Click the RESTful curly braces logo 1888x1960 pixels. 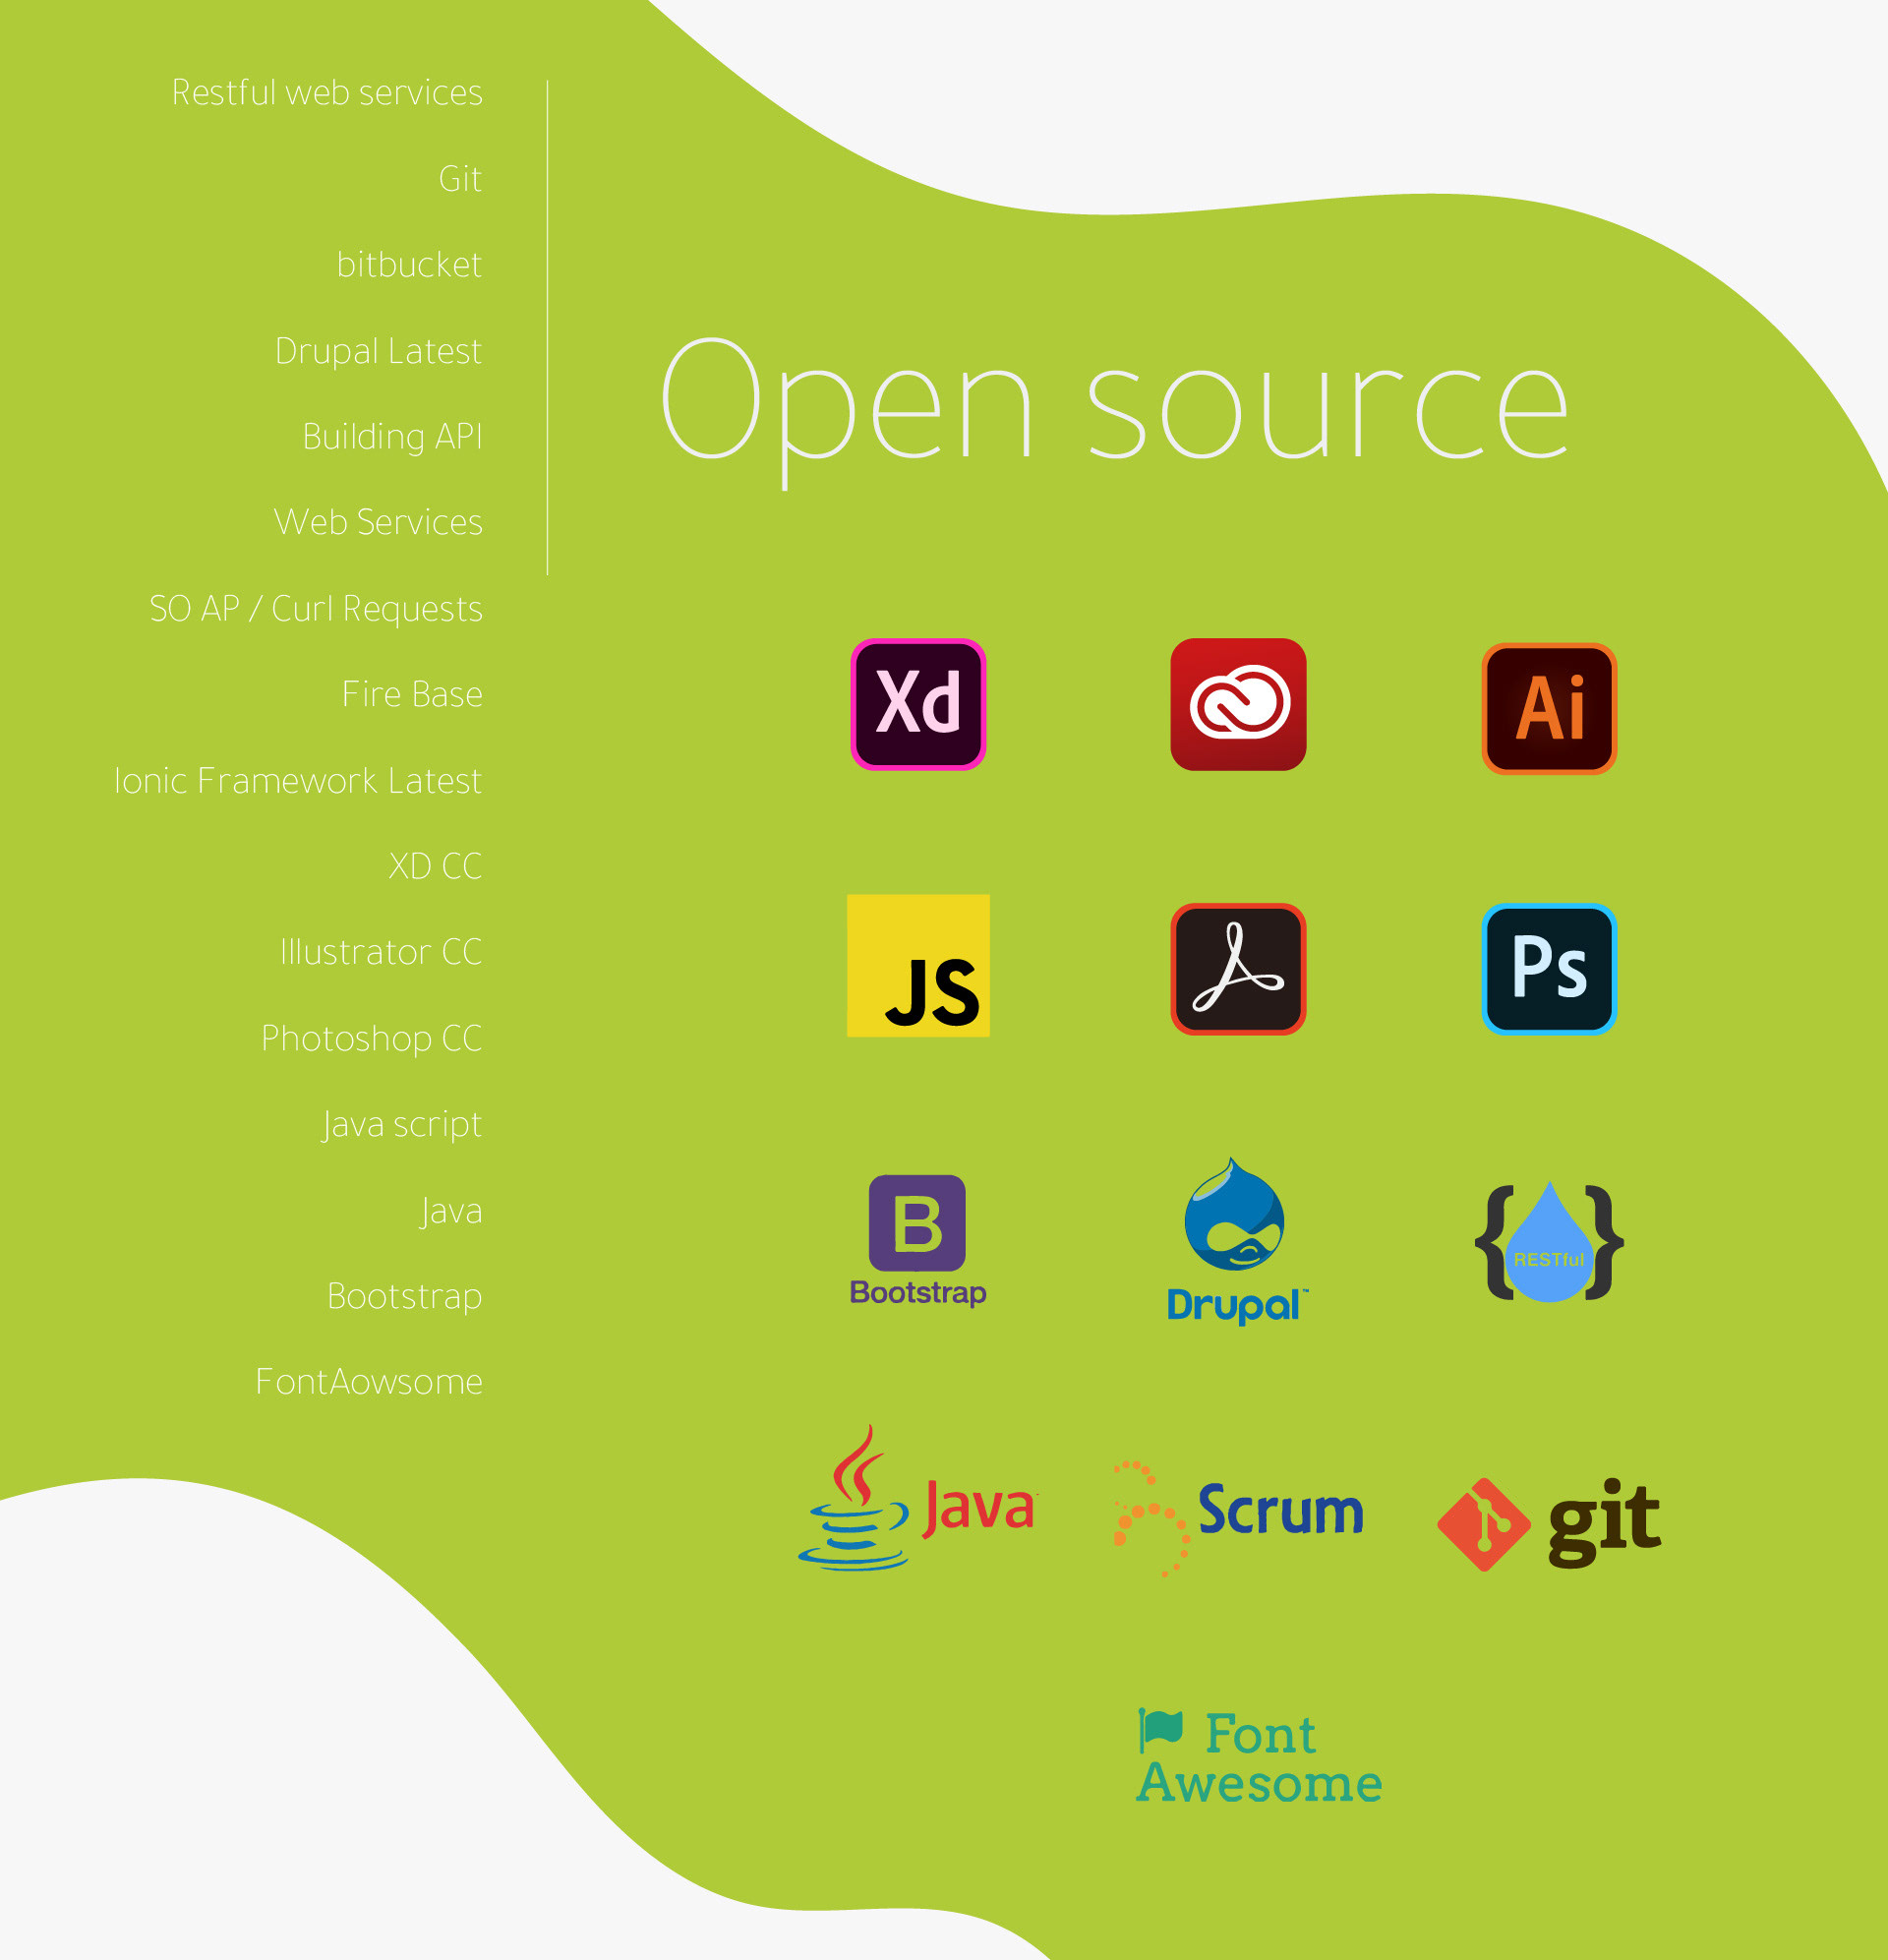pos(1549,1241)
